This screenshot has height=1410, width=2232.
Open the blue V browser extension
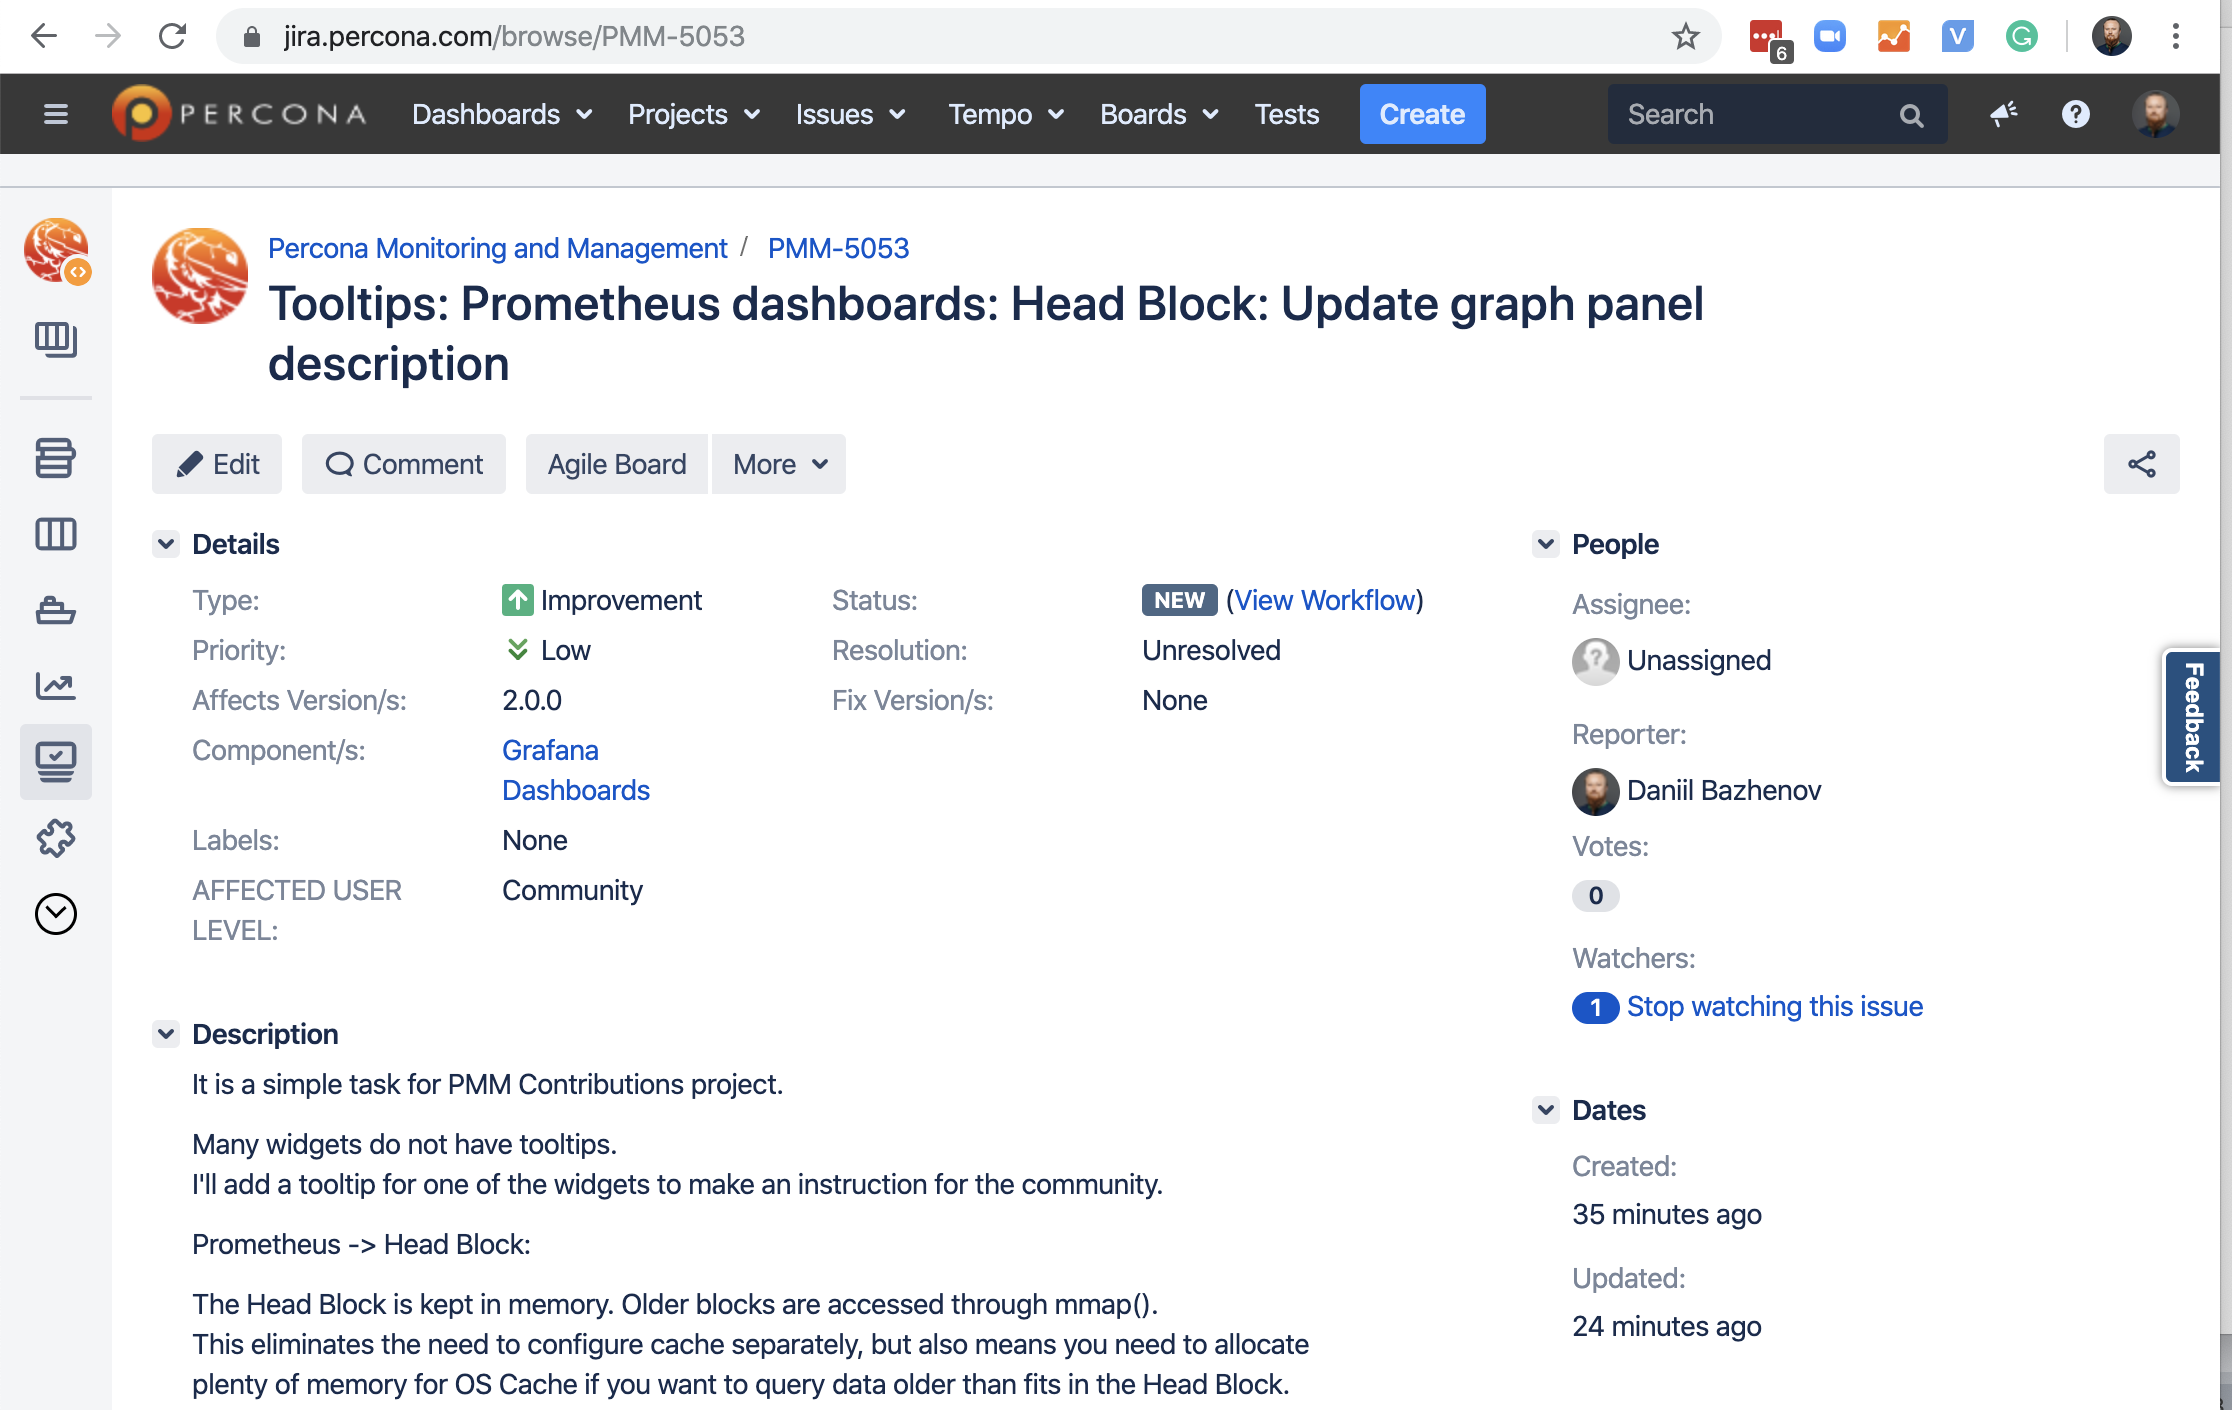point(1958,37)
